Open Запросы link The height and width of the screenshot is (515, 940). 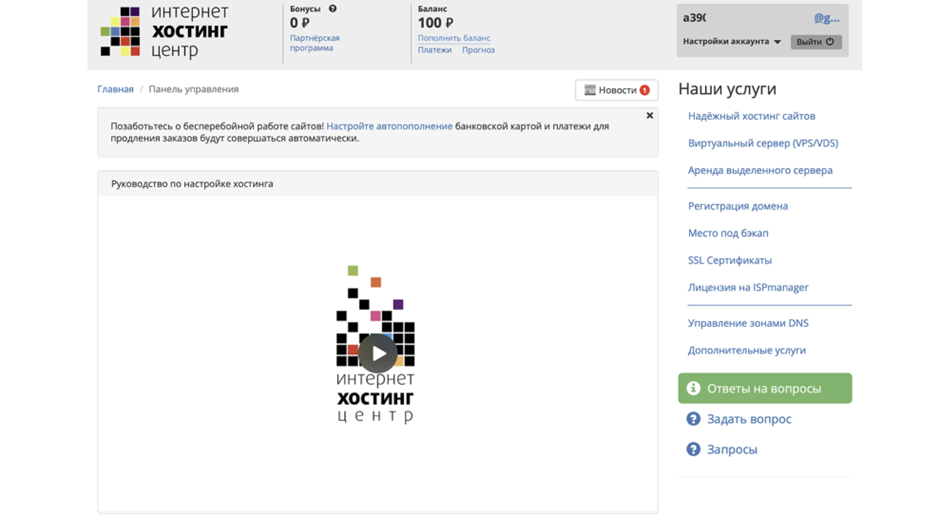pos(732,449)
